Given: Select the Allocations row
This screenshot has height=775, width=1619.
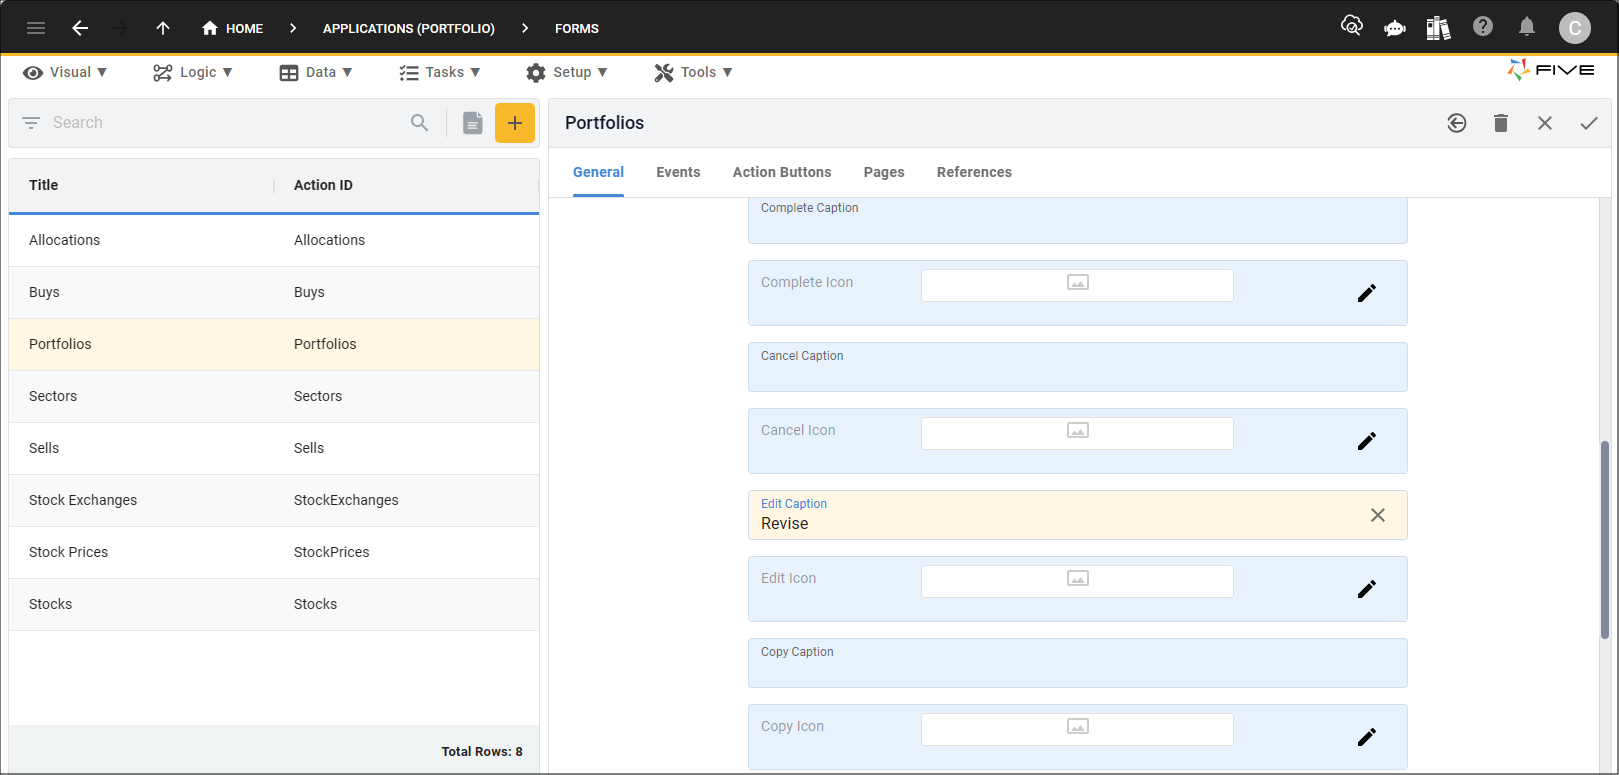Looking at the screenshot, I should pyautogui.click(x=274, y=240).
